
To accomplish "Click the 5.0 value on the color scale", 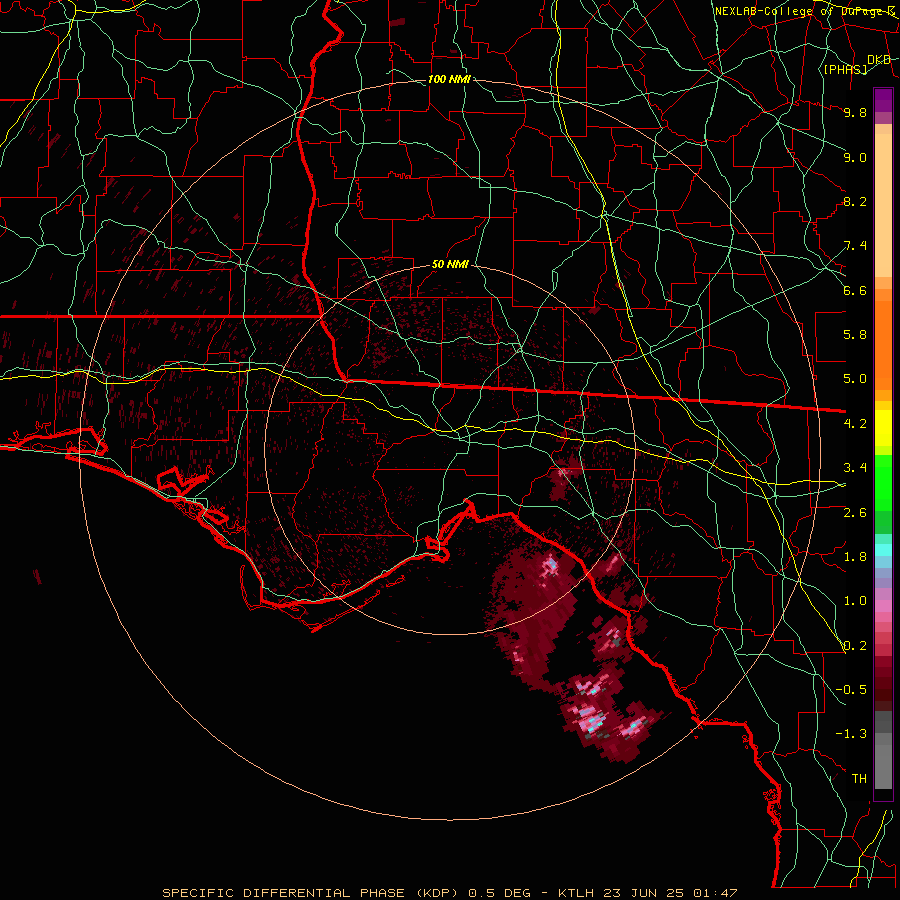I will 855,379.
